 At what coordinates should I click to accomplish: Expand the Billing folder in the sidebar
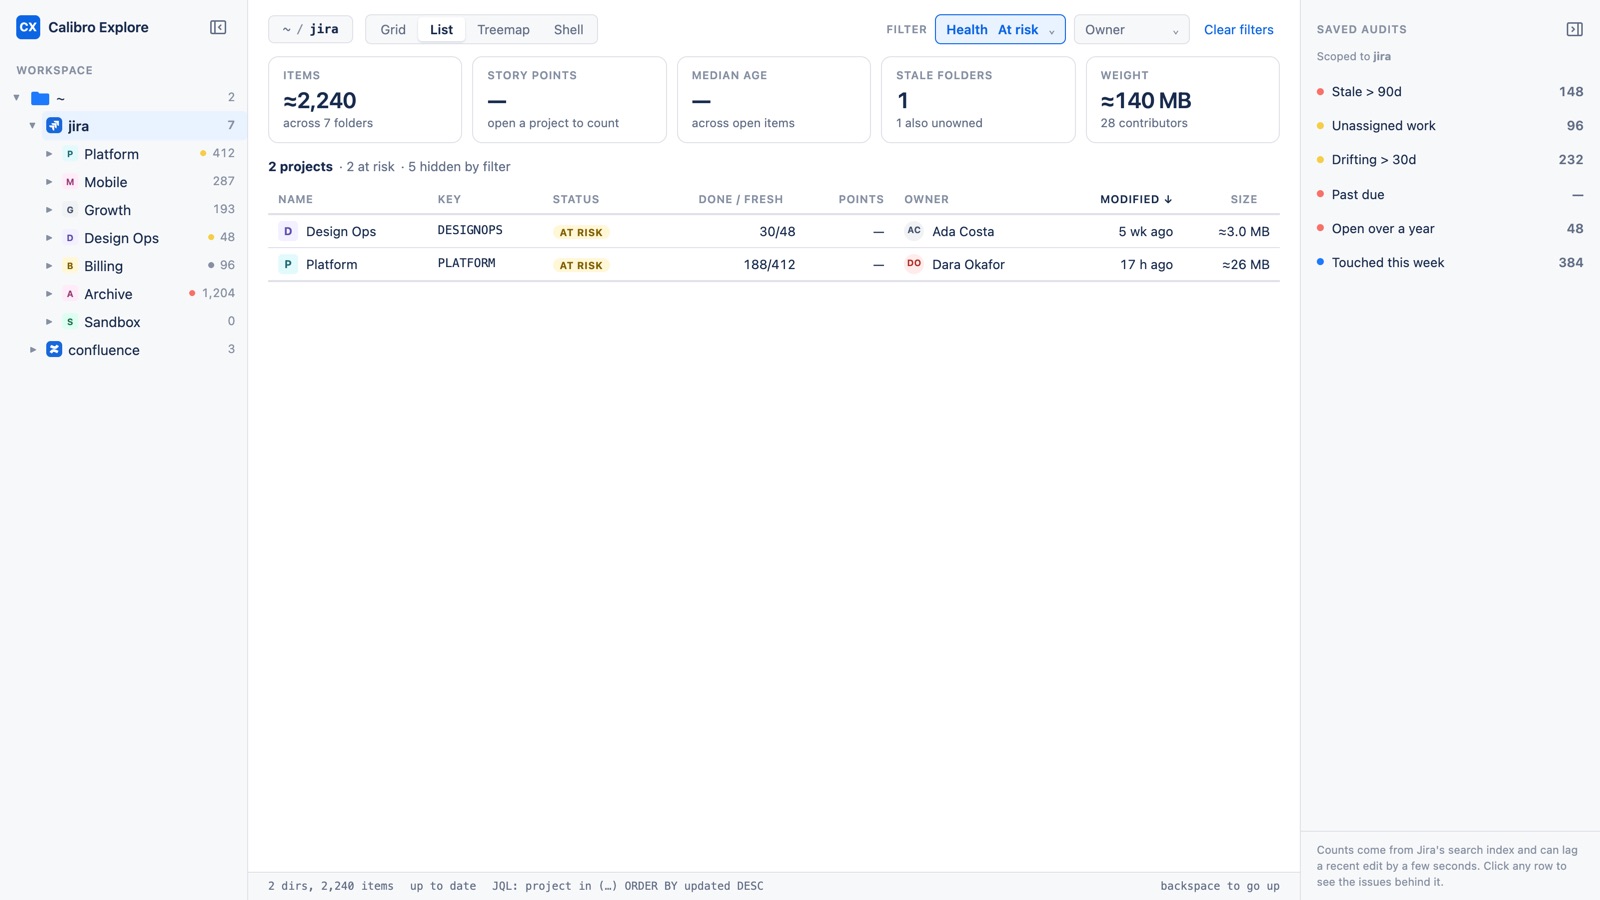point(49,266)
